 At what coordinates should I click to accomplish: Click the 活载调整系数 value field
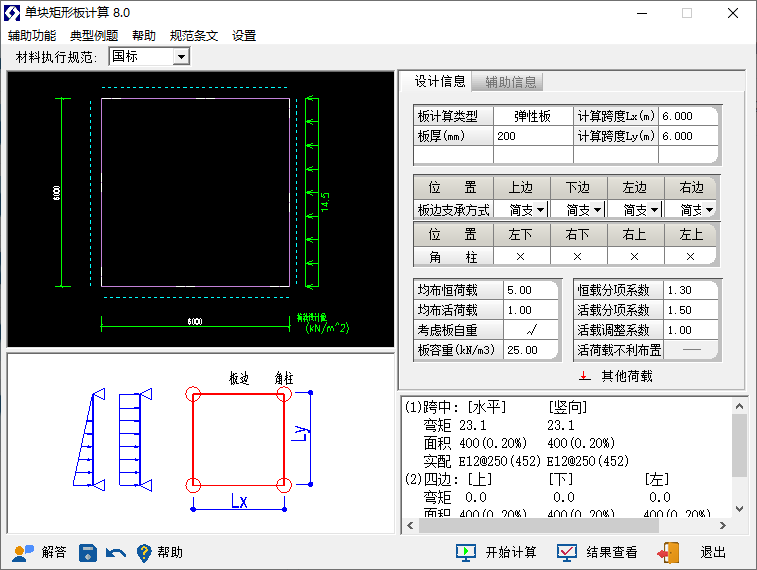click(691, 330)
